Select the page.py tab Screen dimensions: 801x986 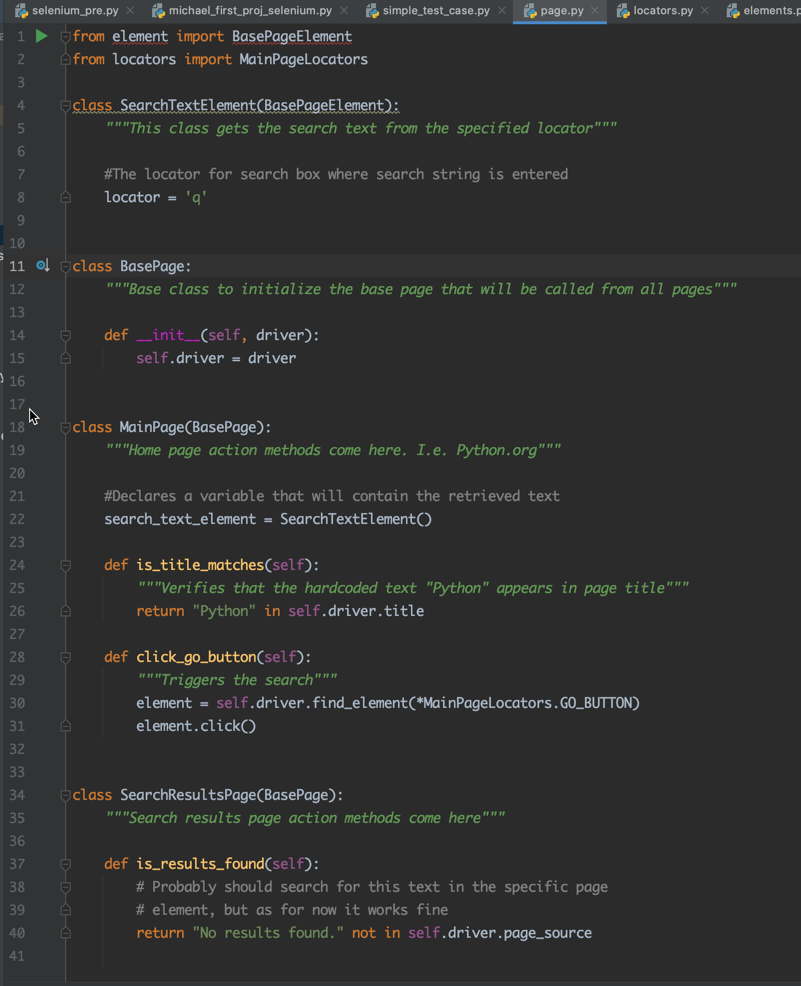tap(561, 11)
